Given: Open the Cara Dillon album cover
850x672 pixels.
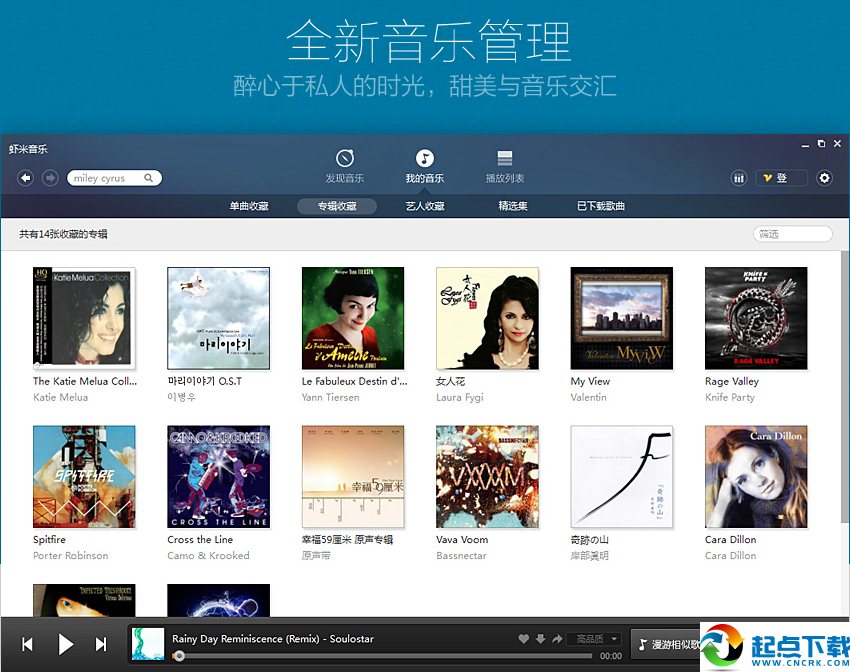Looking at the screenshot, I should (756, 476).
